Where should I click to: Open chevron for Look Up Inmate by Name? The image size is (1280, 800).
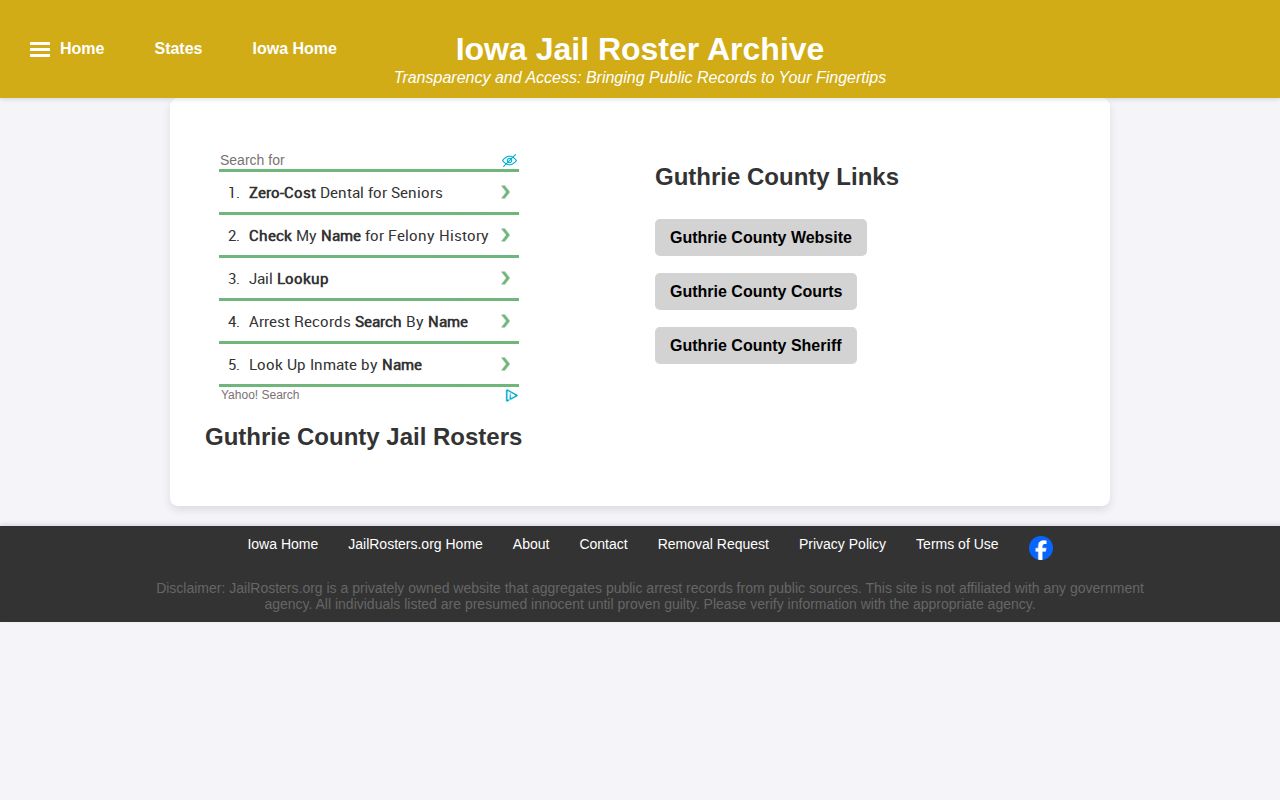tap(506, 364)
